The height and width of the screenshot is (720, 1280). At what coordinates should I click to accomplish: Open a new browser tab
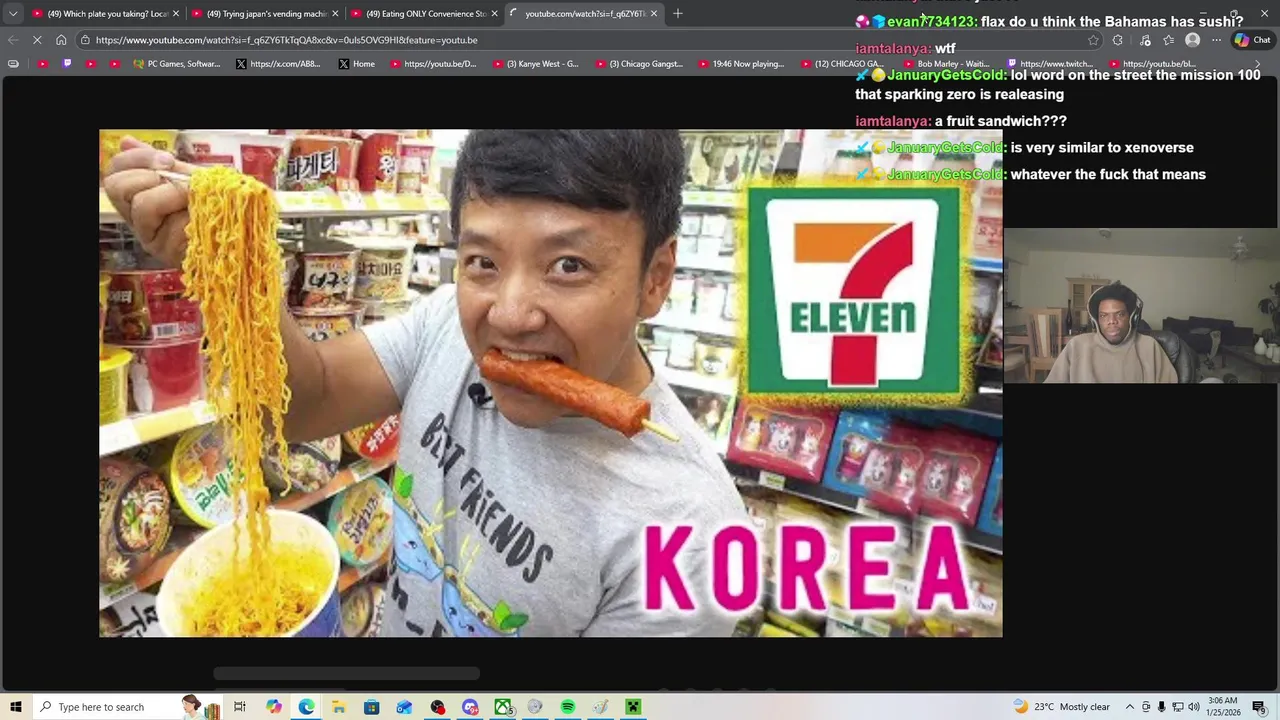click(x=678, y=13)
